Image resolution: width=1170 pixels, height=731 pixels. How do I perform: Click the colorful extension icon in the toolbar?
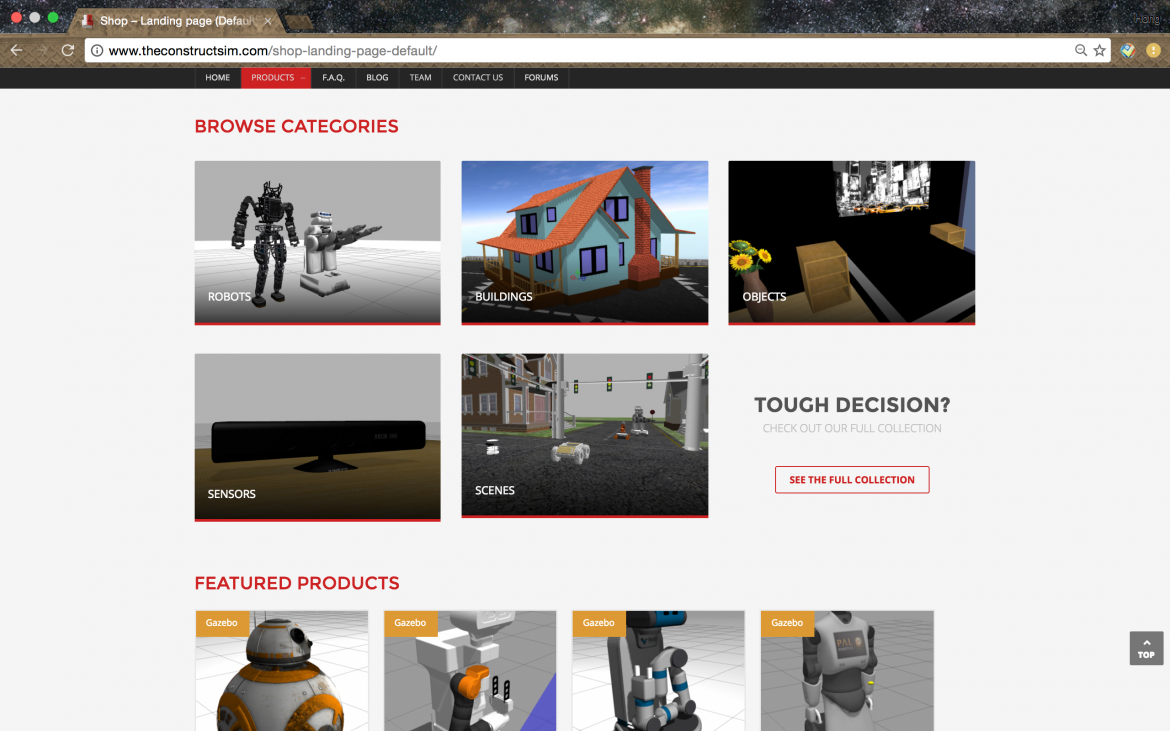click(1128, 50)
